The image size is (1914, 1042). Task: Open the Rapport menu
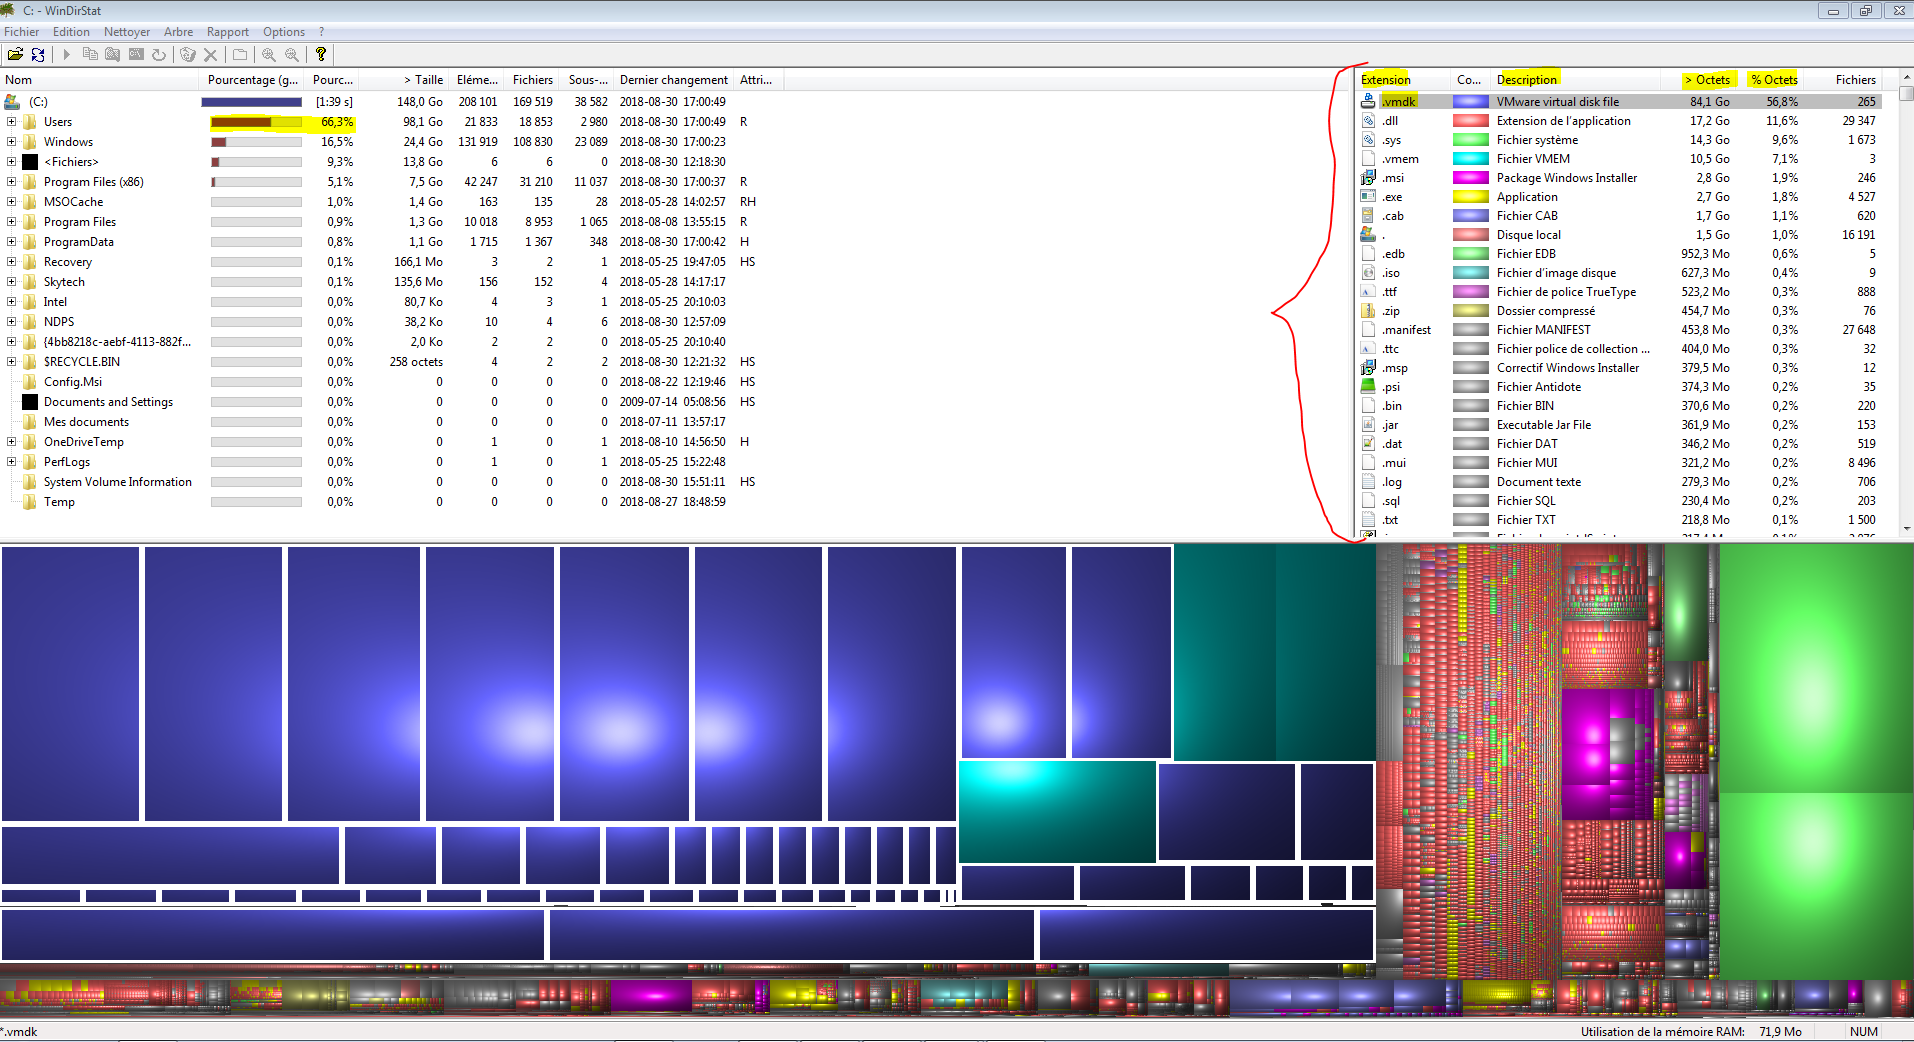pos(228,32)
